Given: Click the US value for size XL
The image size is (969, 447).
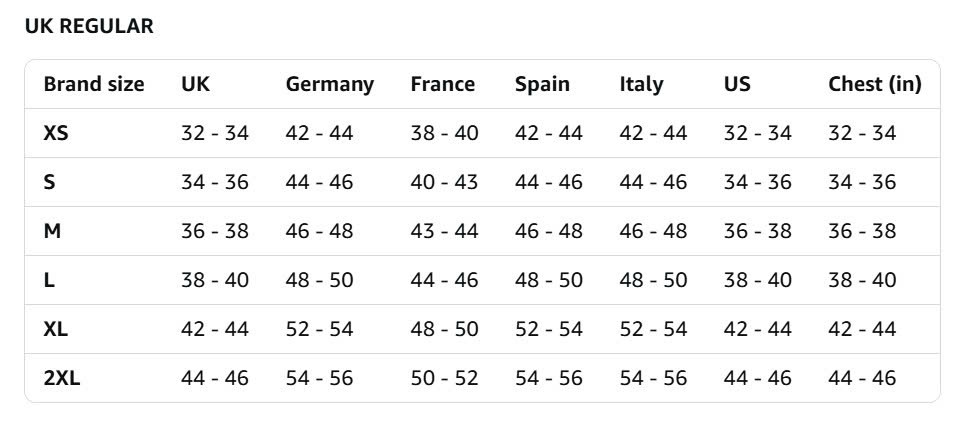Looking at the screenshot, I should (758, 329).
